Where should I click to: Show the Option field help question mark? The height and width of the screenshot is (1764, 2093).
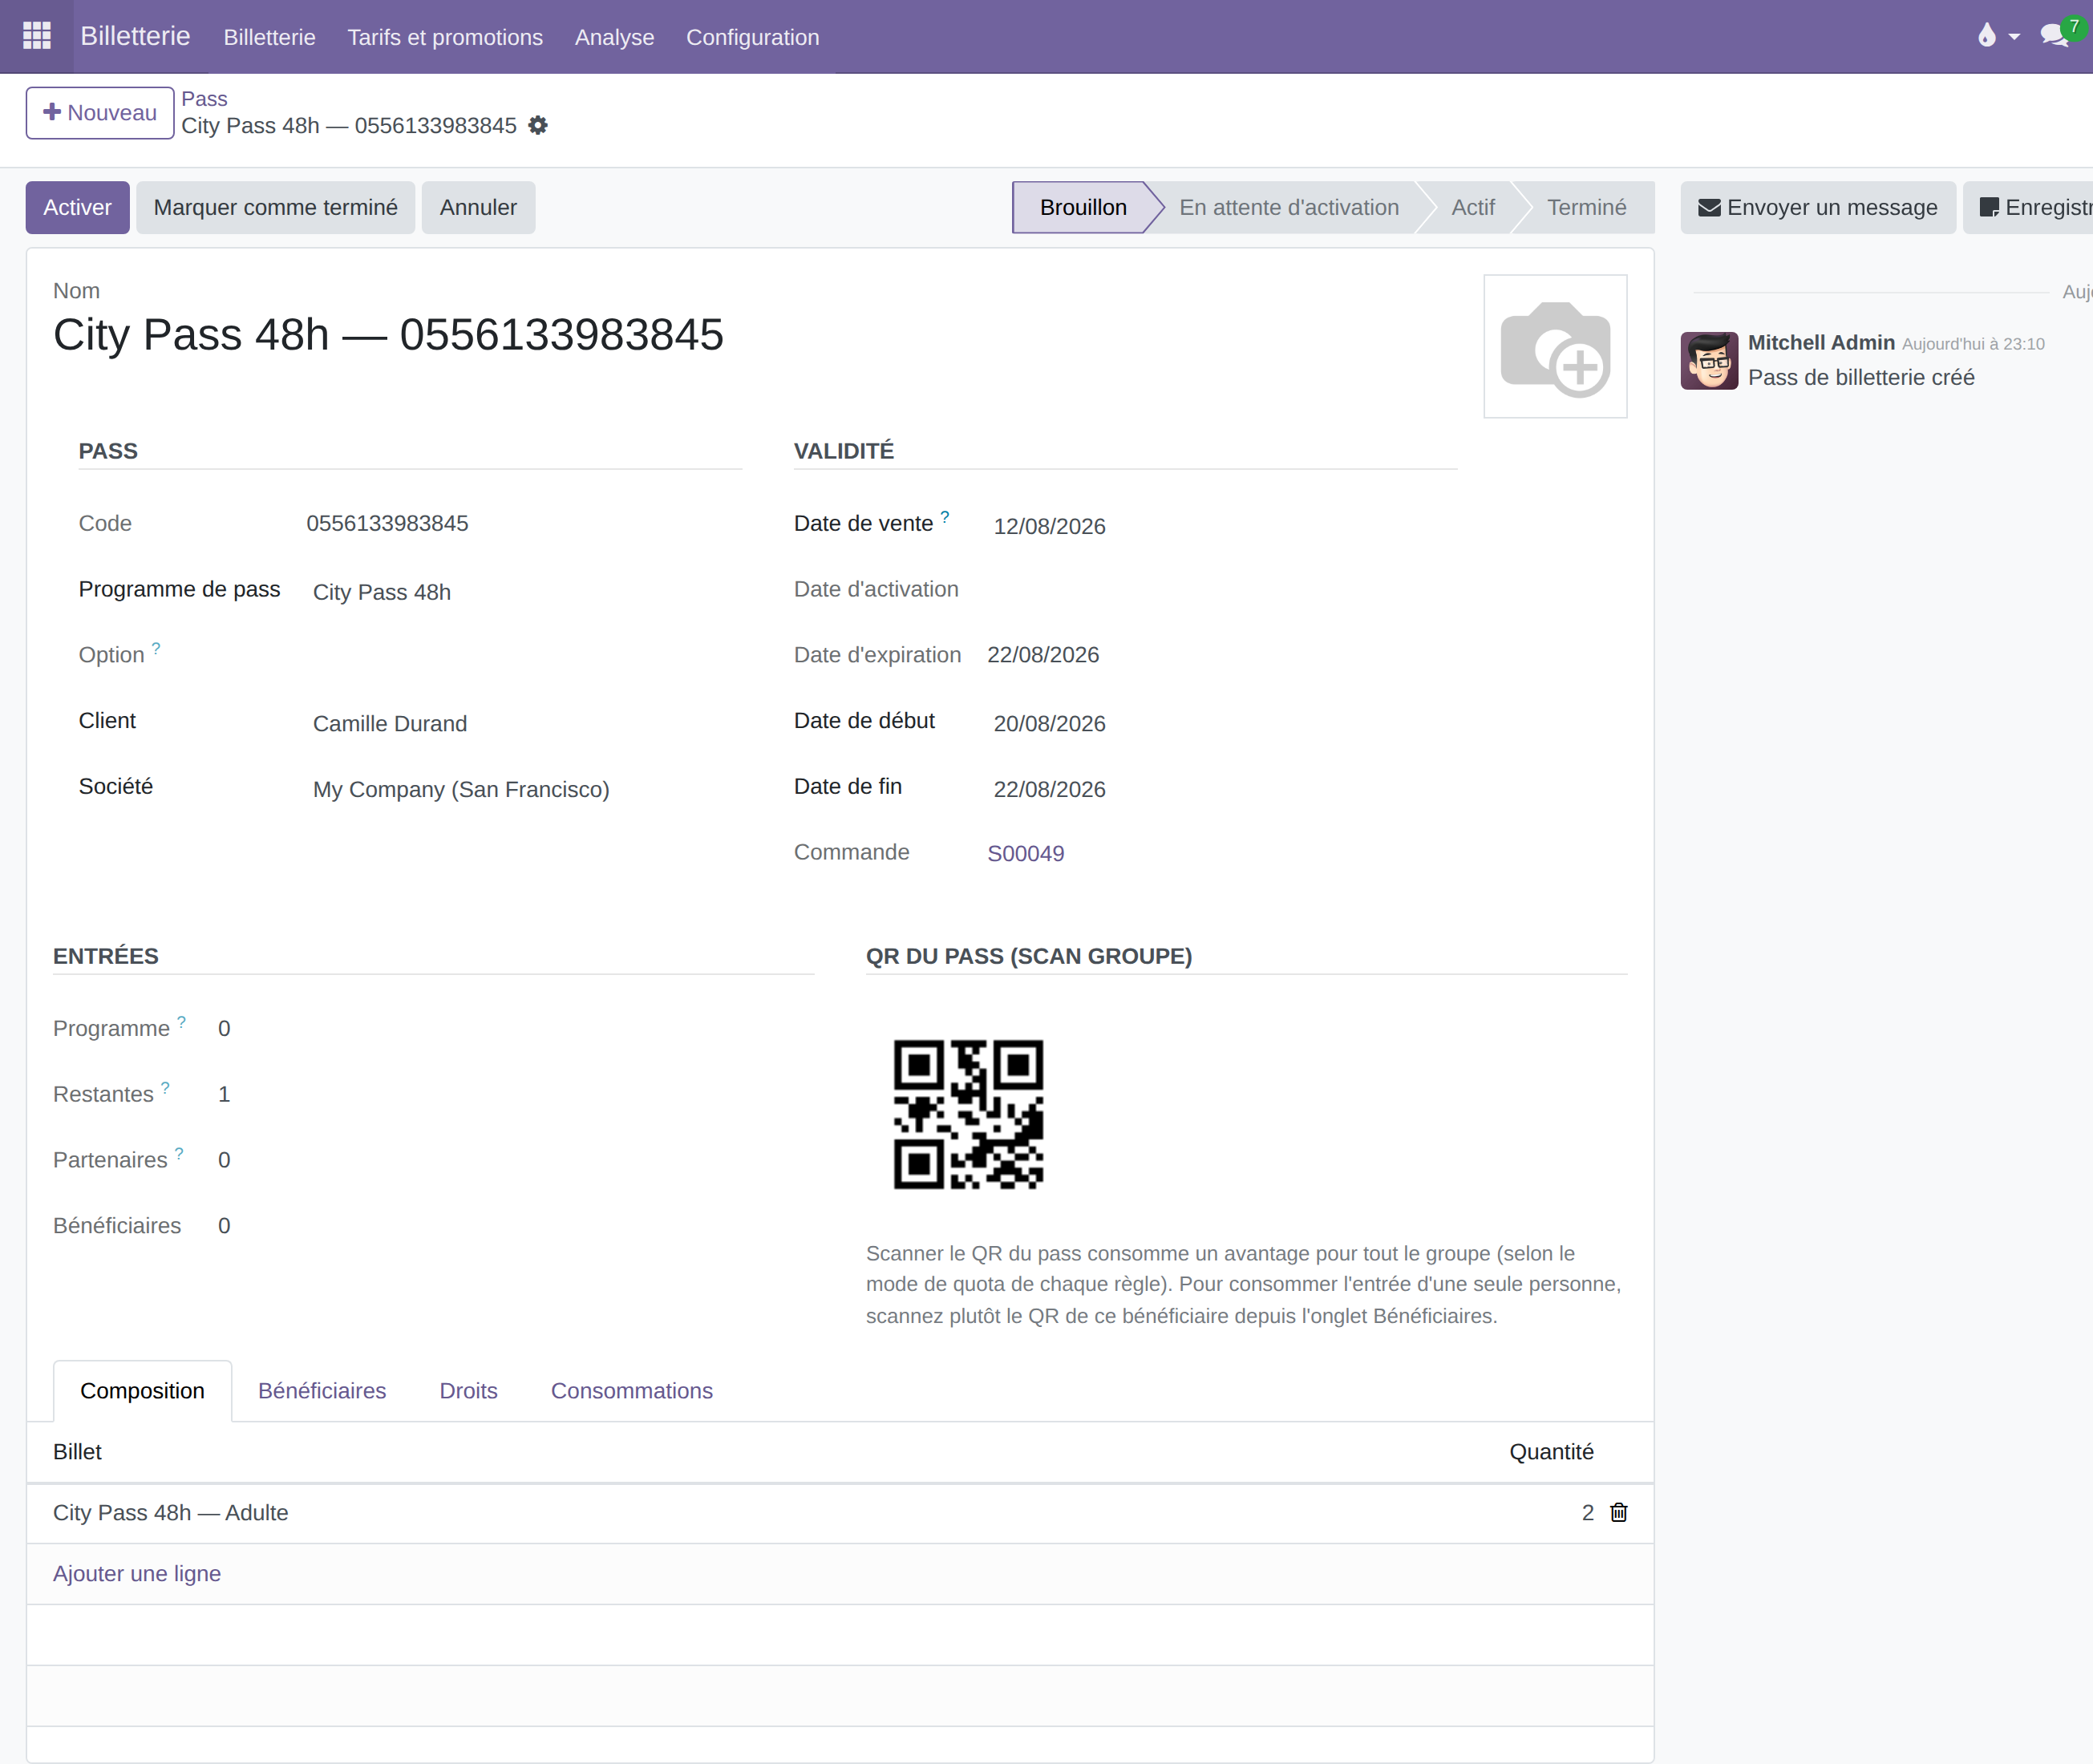[156, 648]
